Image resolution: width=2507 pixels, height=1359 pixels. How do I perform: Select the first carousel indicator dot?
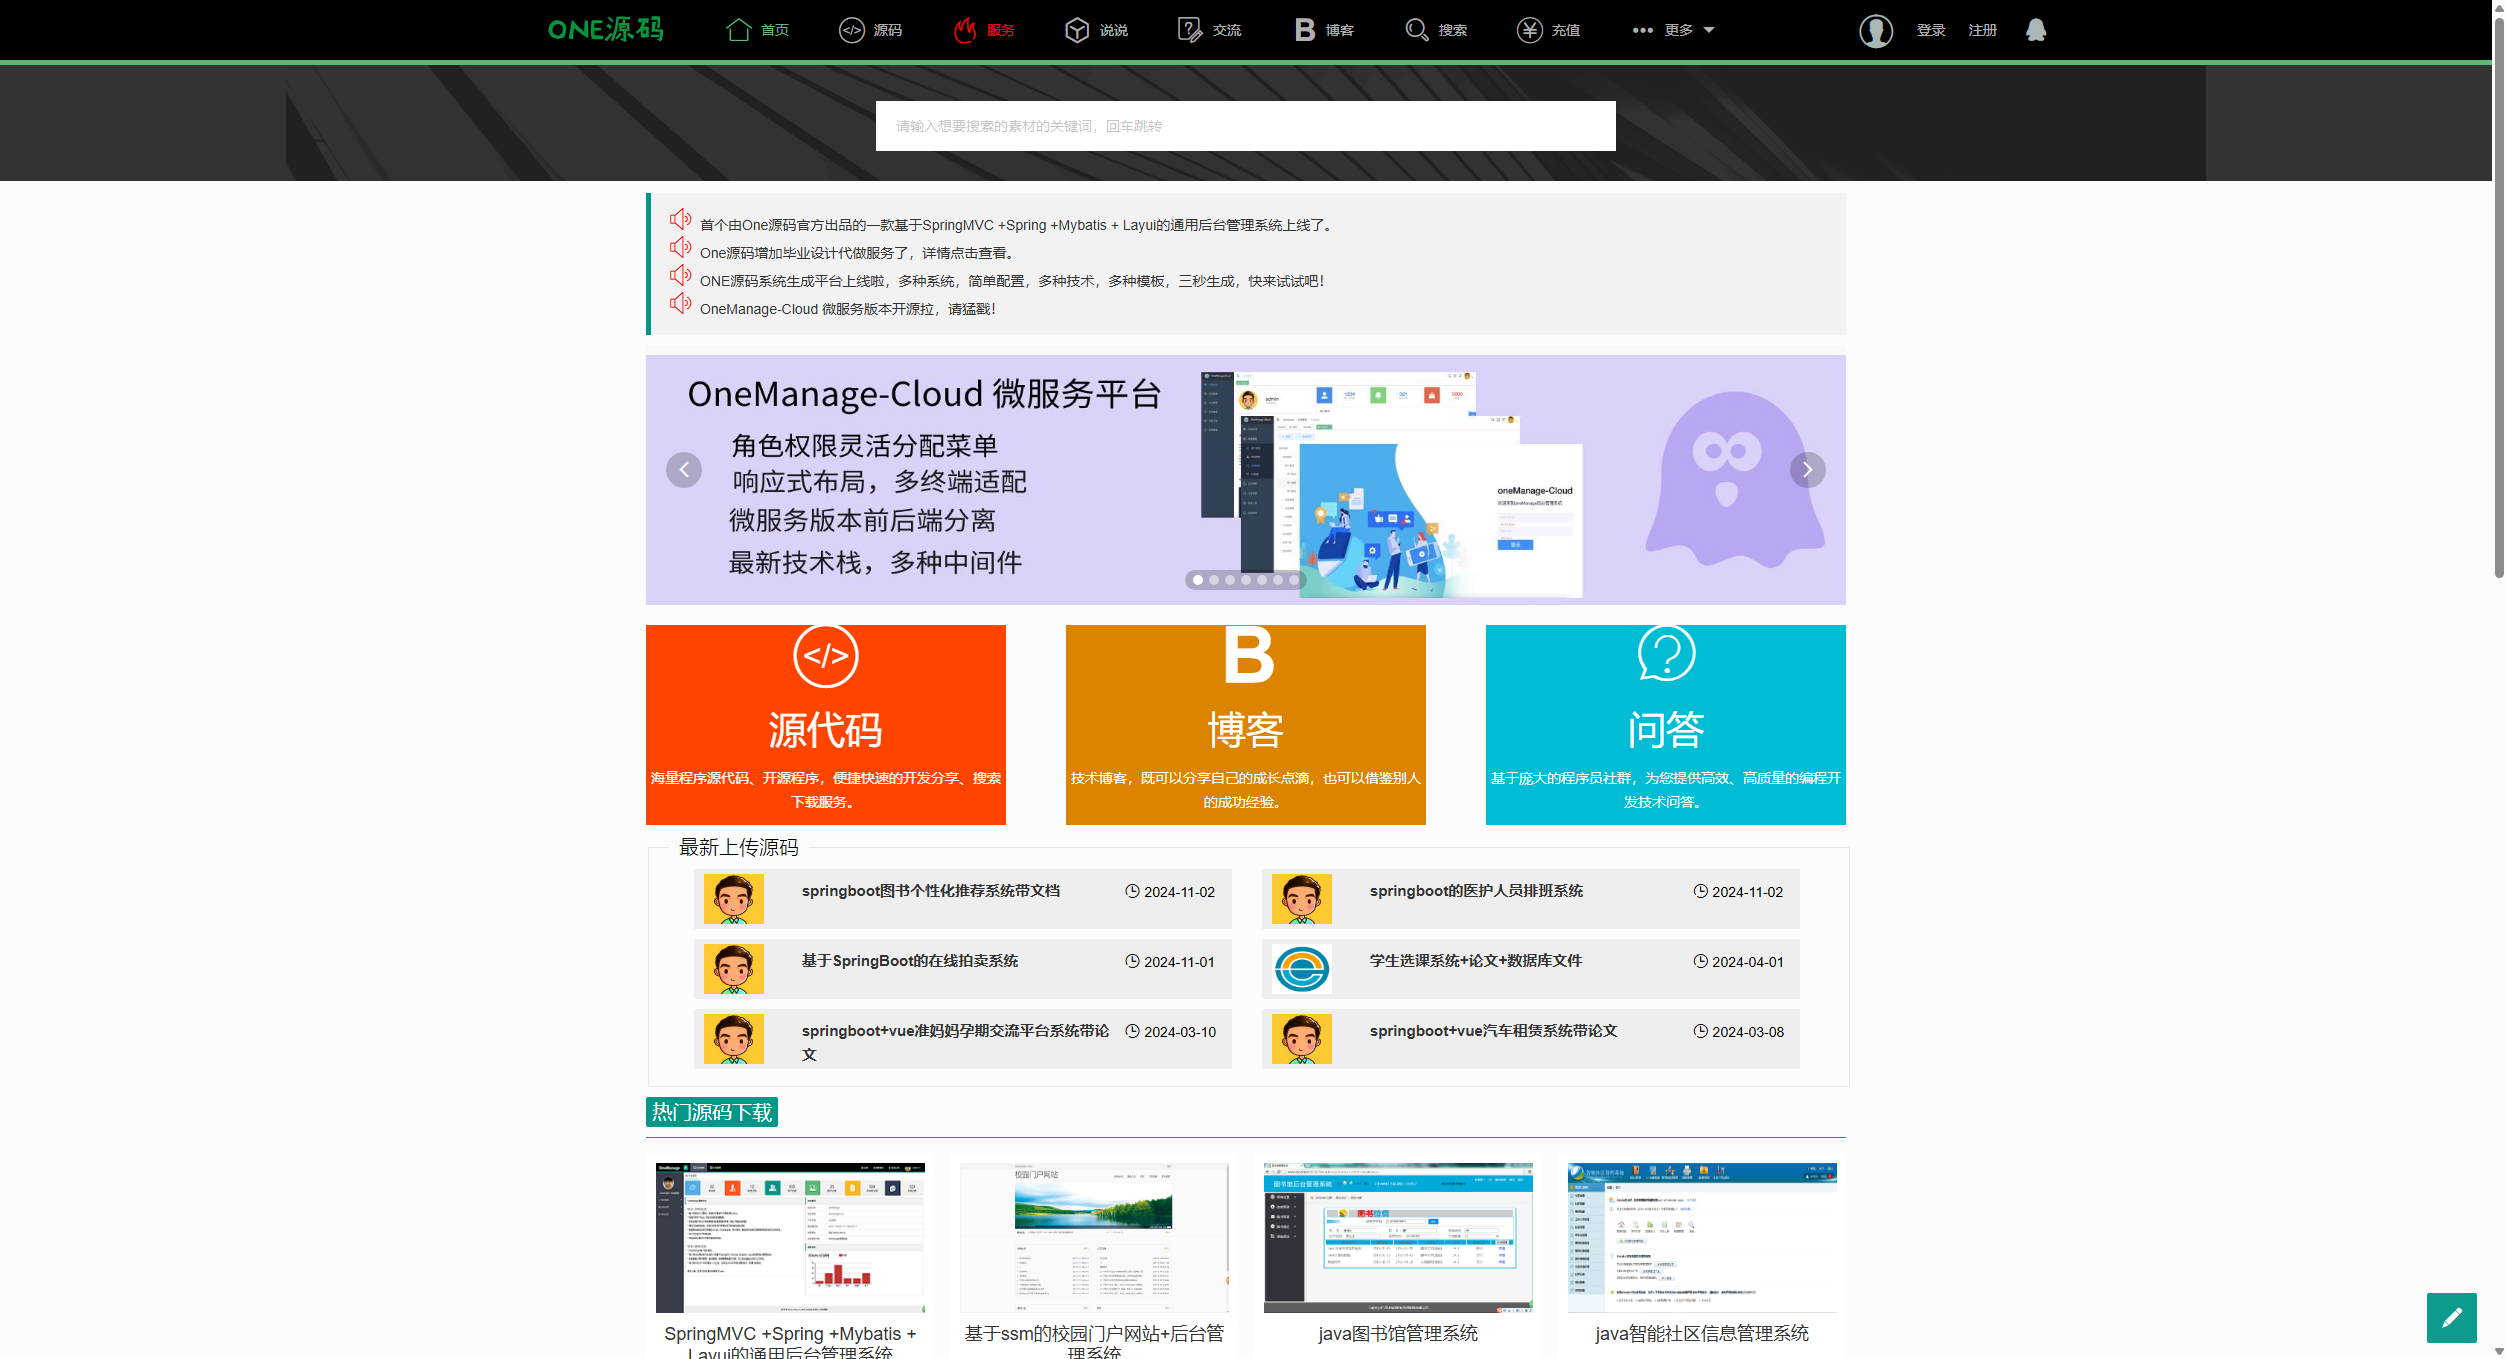(1198, 580)
